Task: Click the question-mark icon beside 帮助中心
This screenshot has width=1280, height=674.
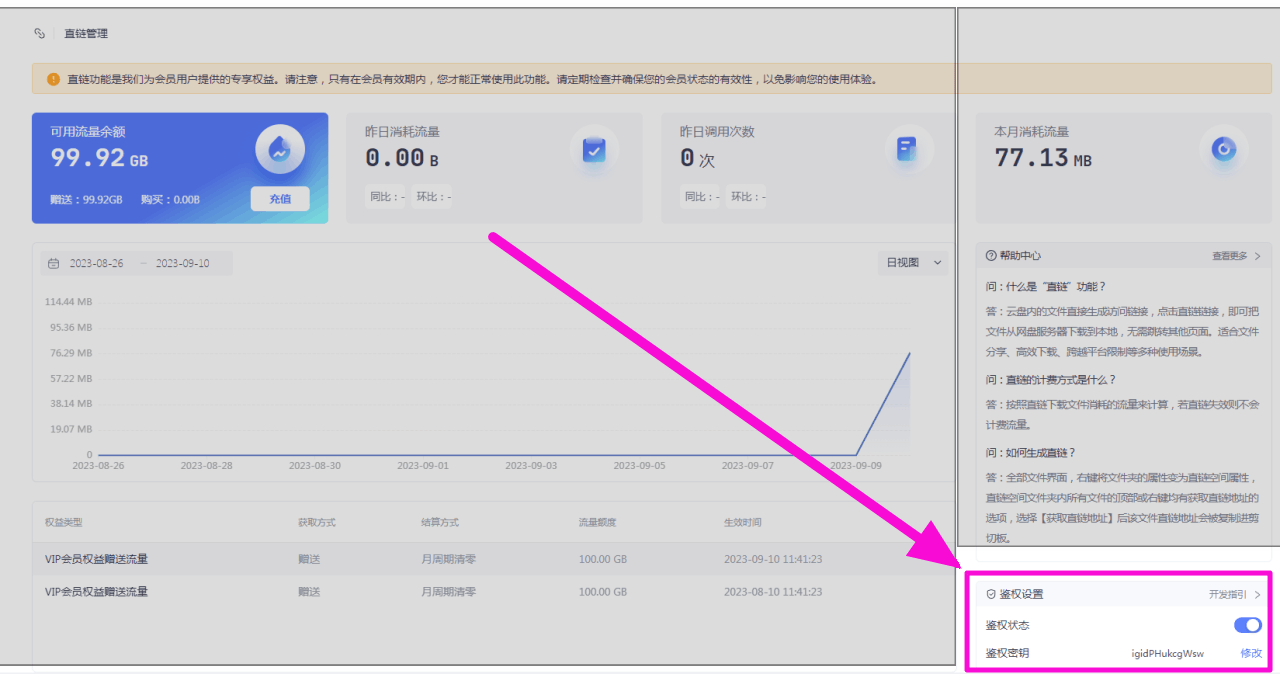Action: (991, 256)
